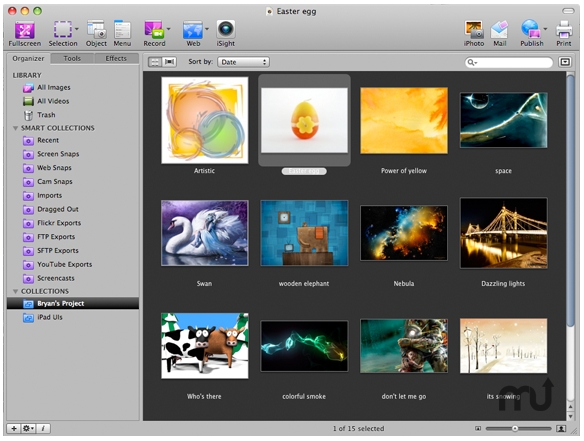
Task: Open the Publish dropdown arrow
Action: pyautogui.click(x=545, y=29)
